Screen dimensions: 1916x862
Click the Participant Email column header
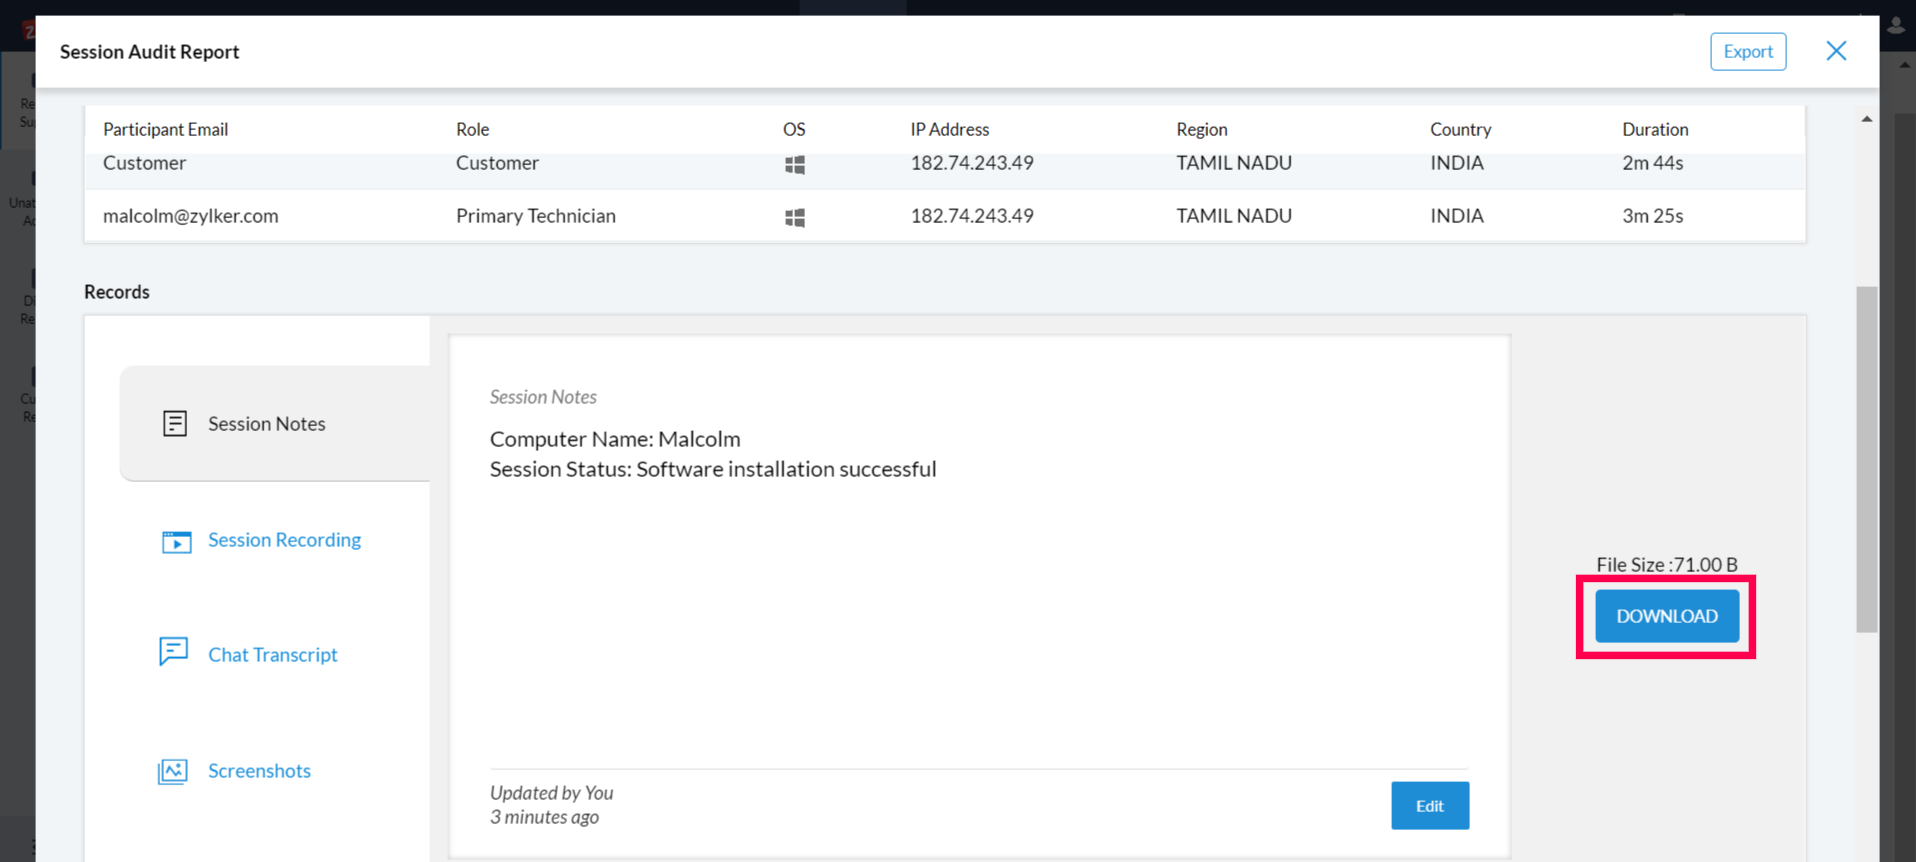click(x=165, y=129)
